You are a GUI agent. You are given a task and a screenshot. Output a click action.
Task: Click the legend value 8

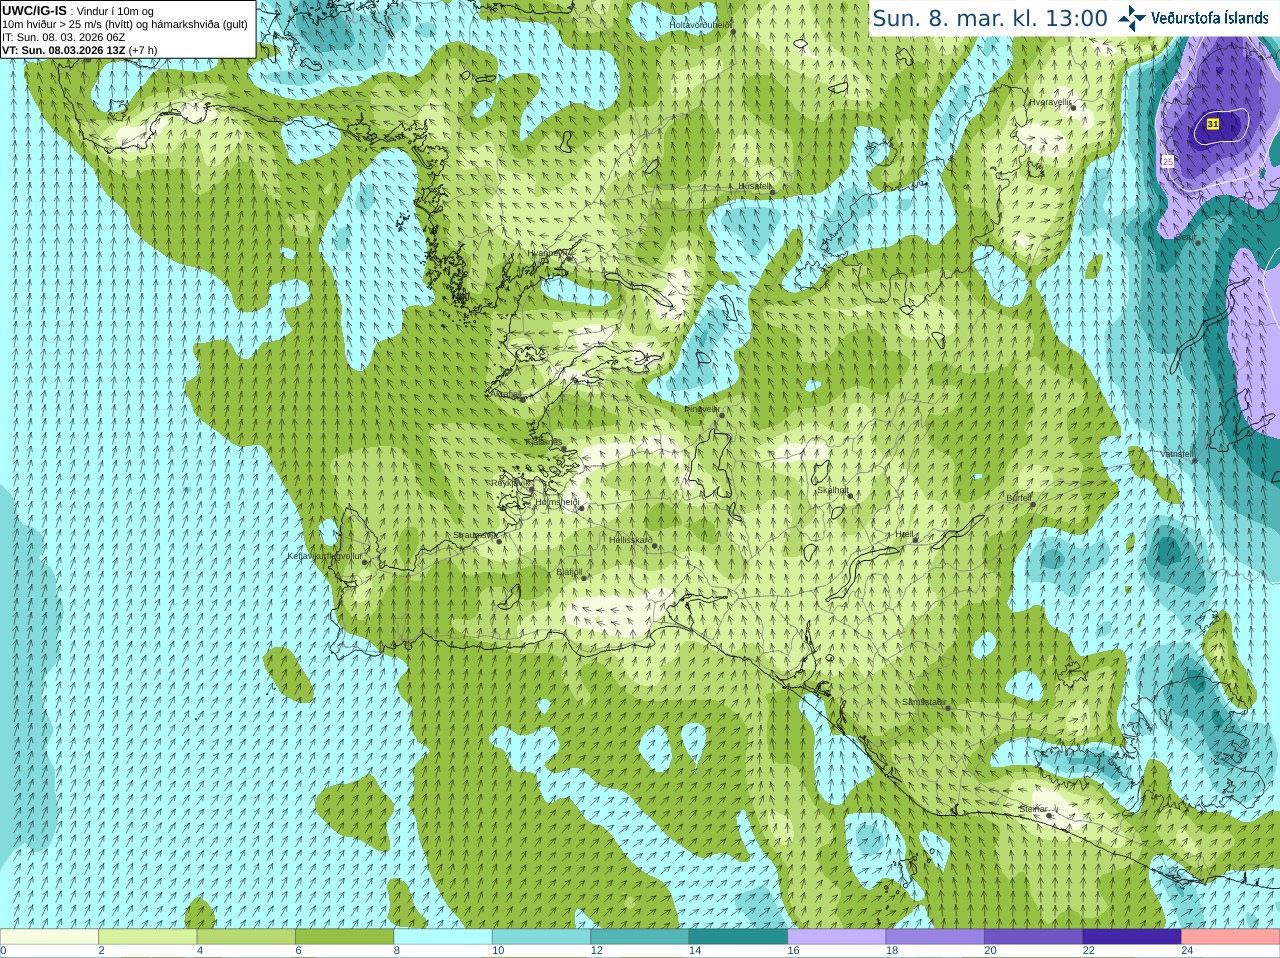397,951
